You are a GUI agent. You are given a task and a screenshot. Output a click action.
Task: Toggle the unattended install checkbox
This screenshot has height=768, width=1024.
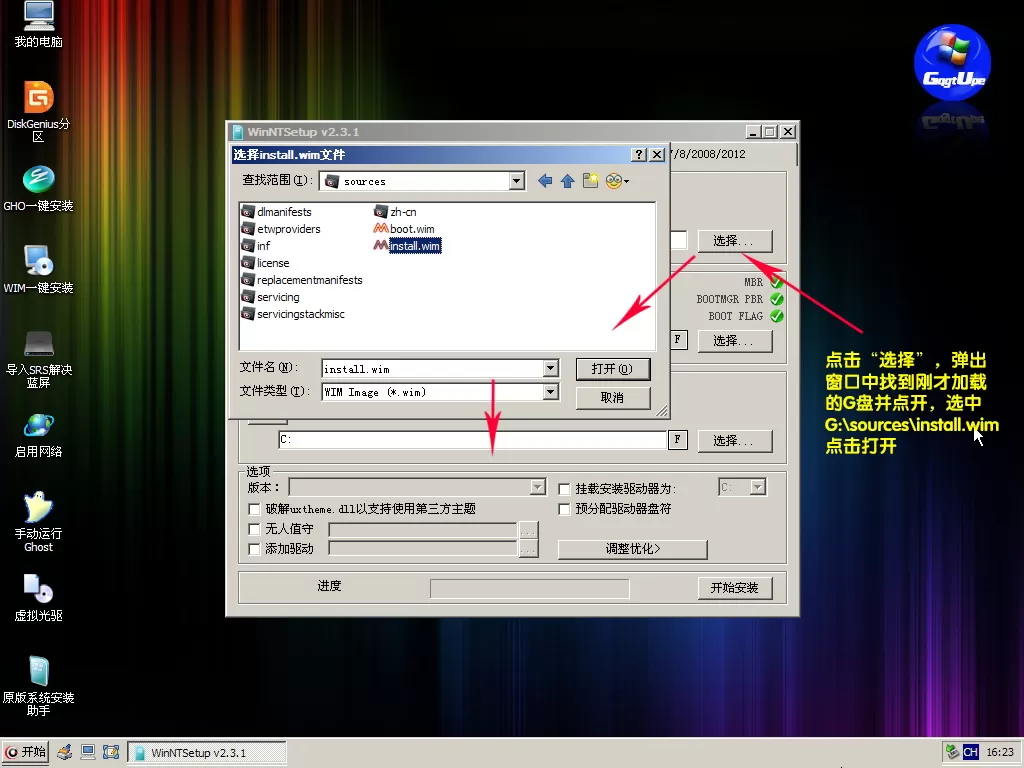click(254, 529)
